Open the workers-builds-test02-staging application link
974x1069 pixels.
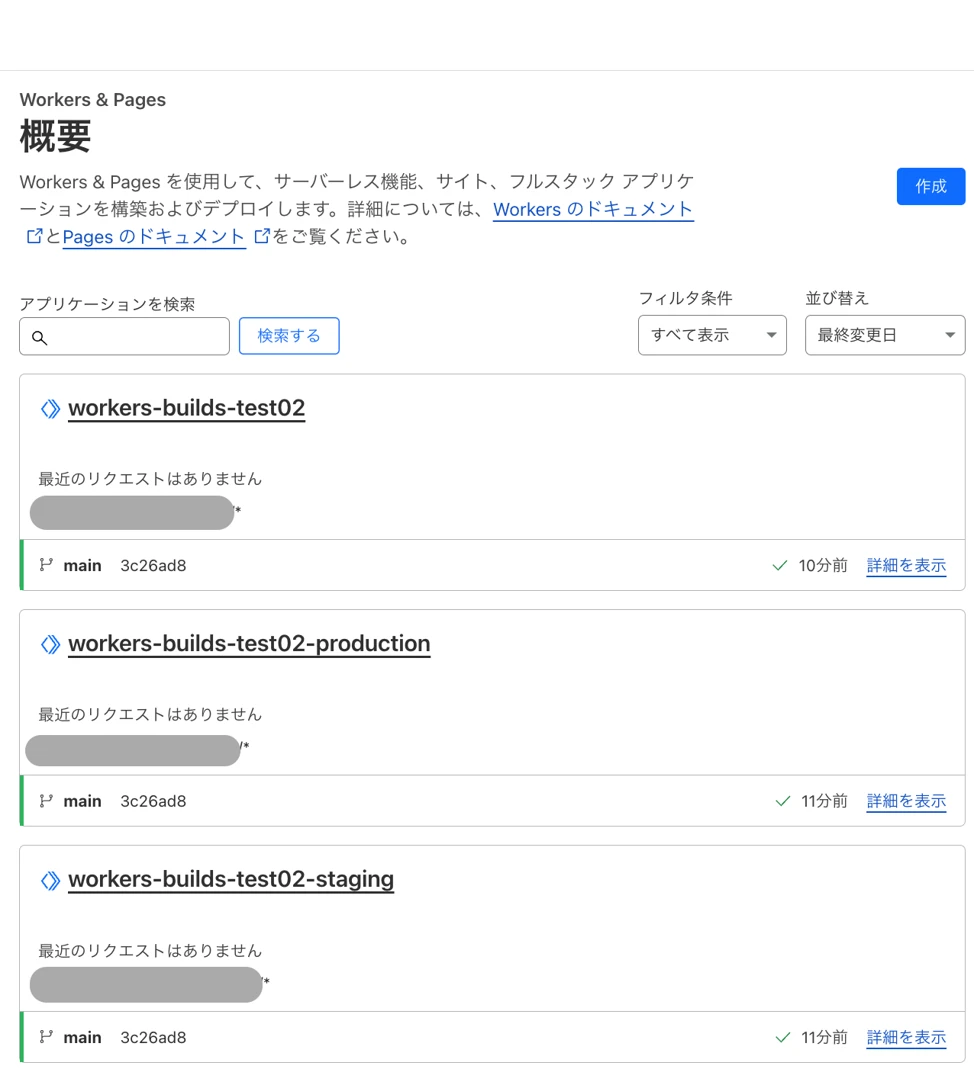[x=231, y=880]
